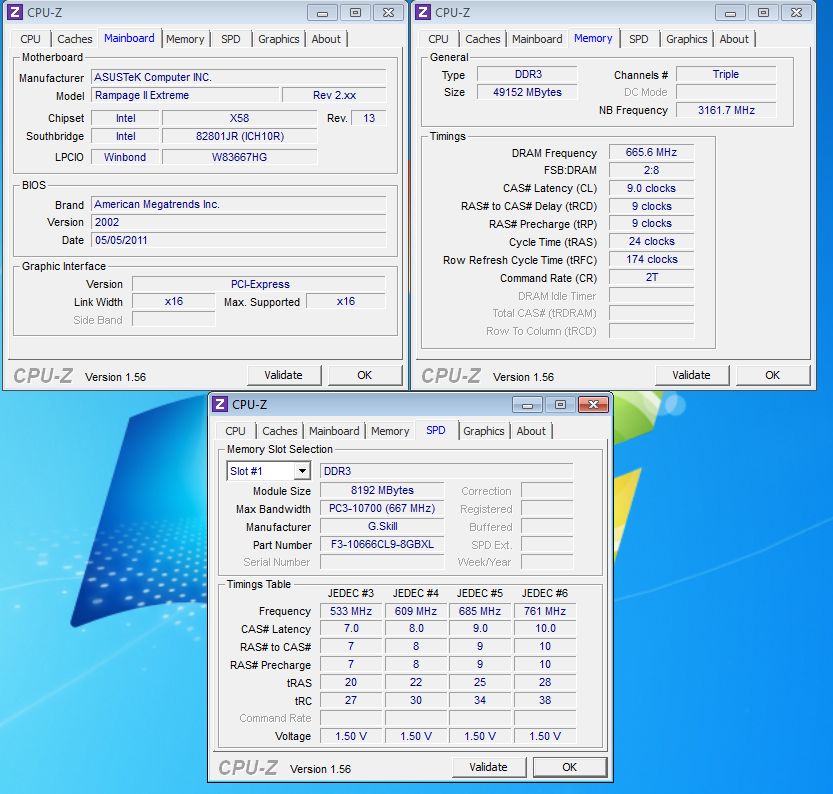833x794 pixels.
Task: Open About tab in the Mainboard window
Action: point(326,39)
